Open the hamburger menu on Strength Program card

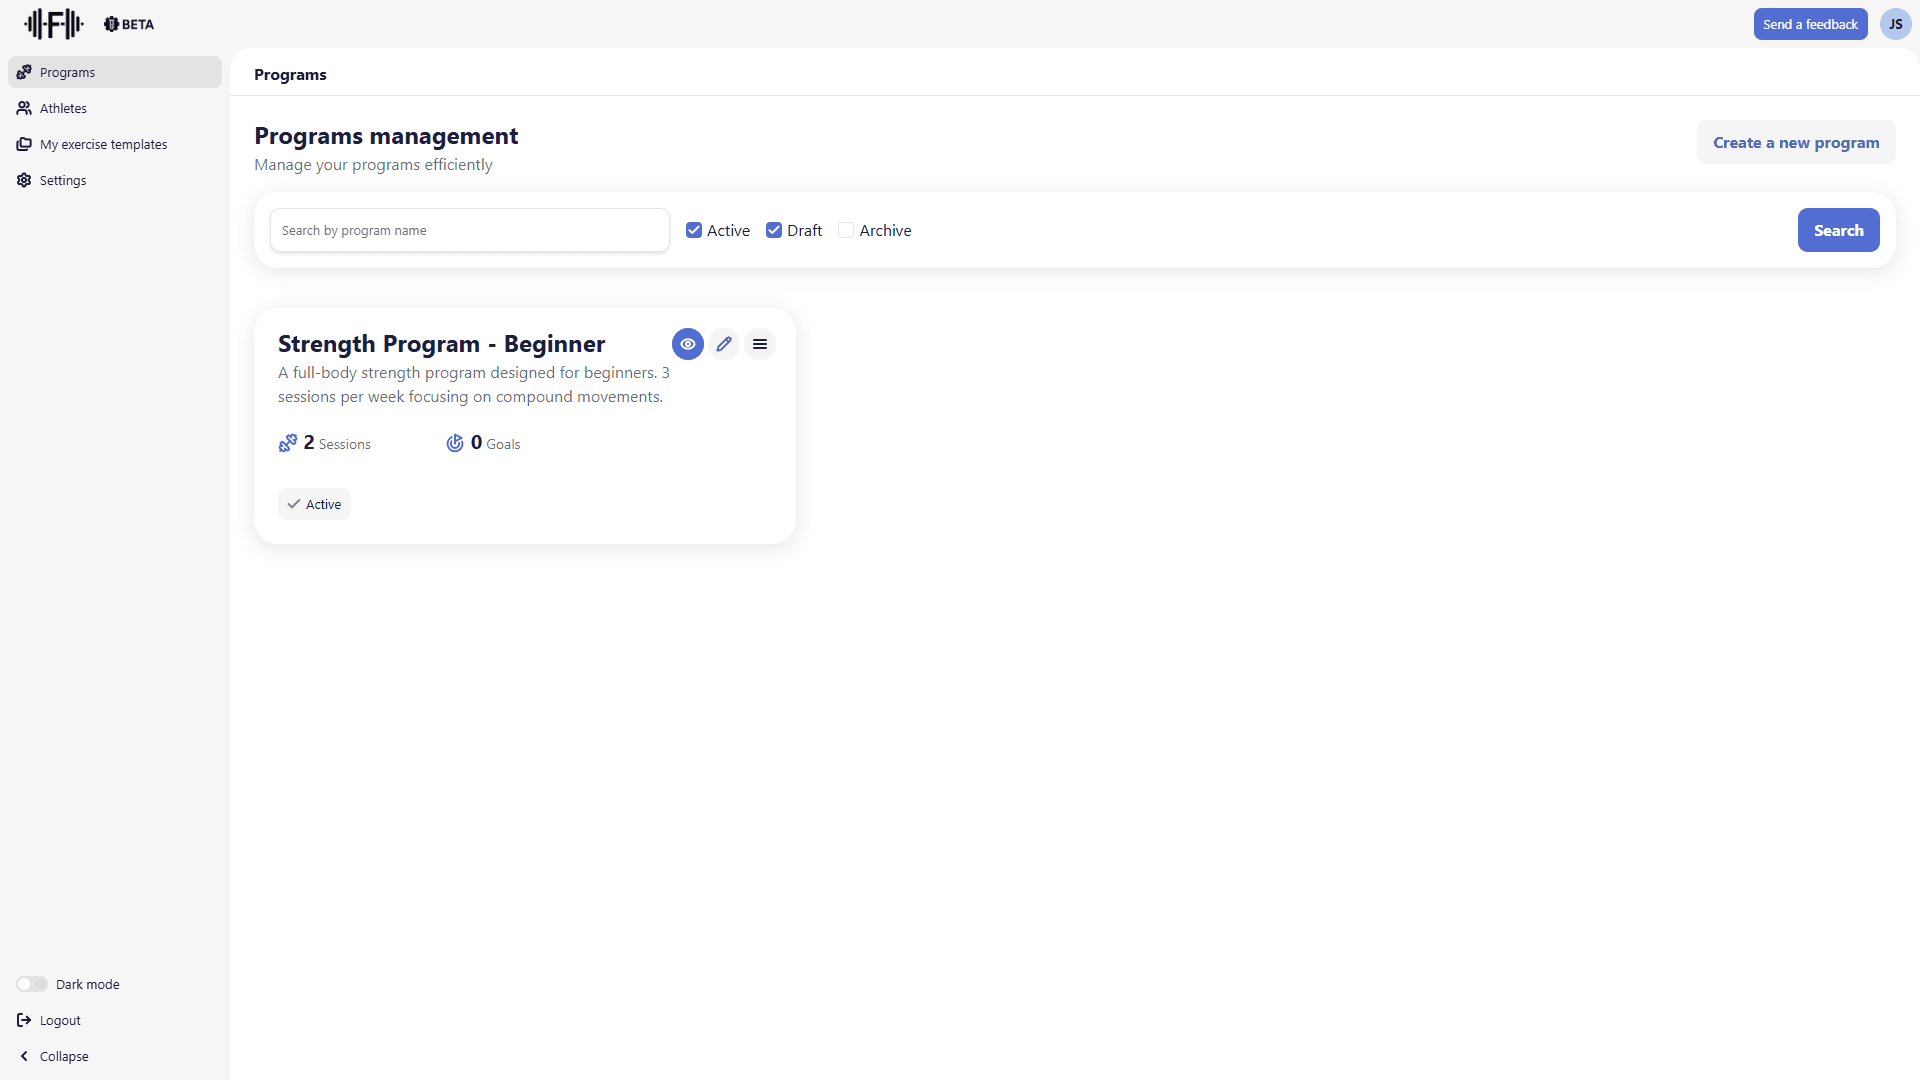[x=760, y=344]
